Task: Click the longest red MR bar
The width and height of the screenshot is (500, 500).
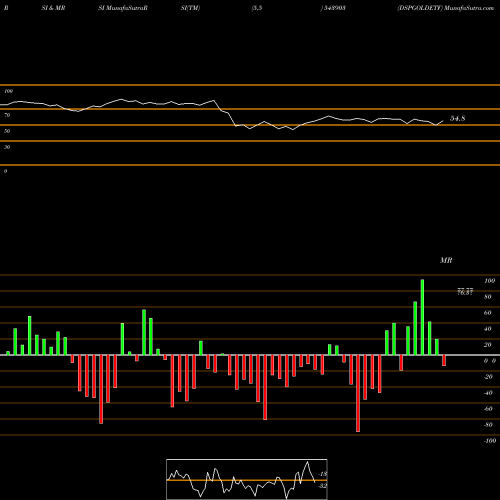Action: tap(358, 393)
